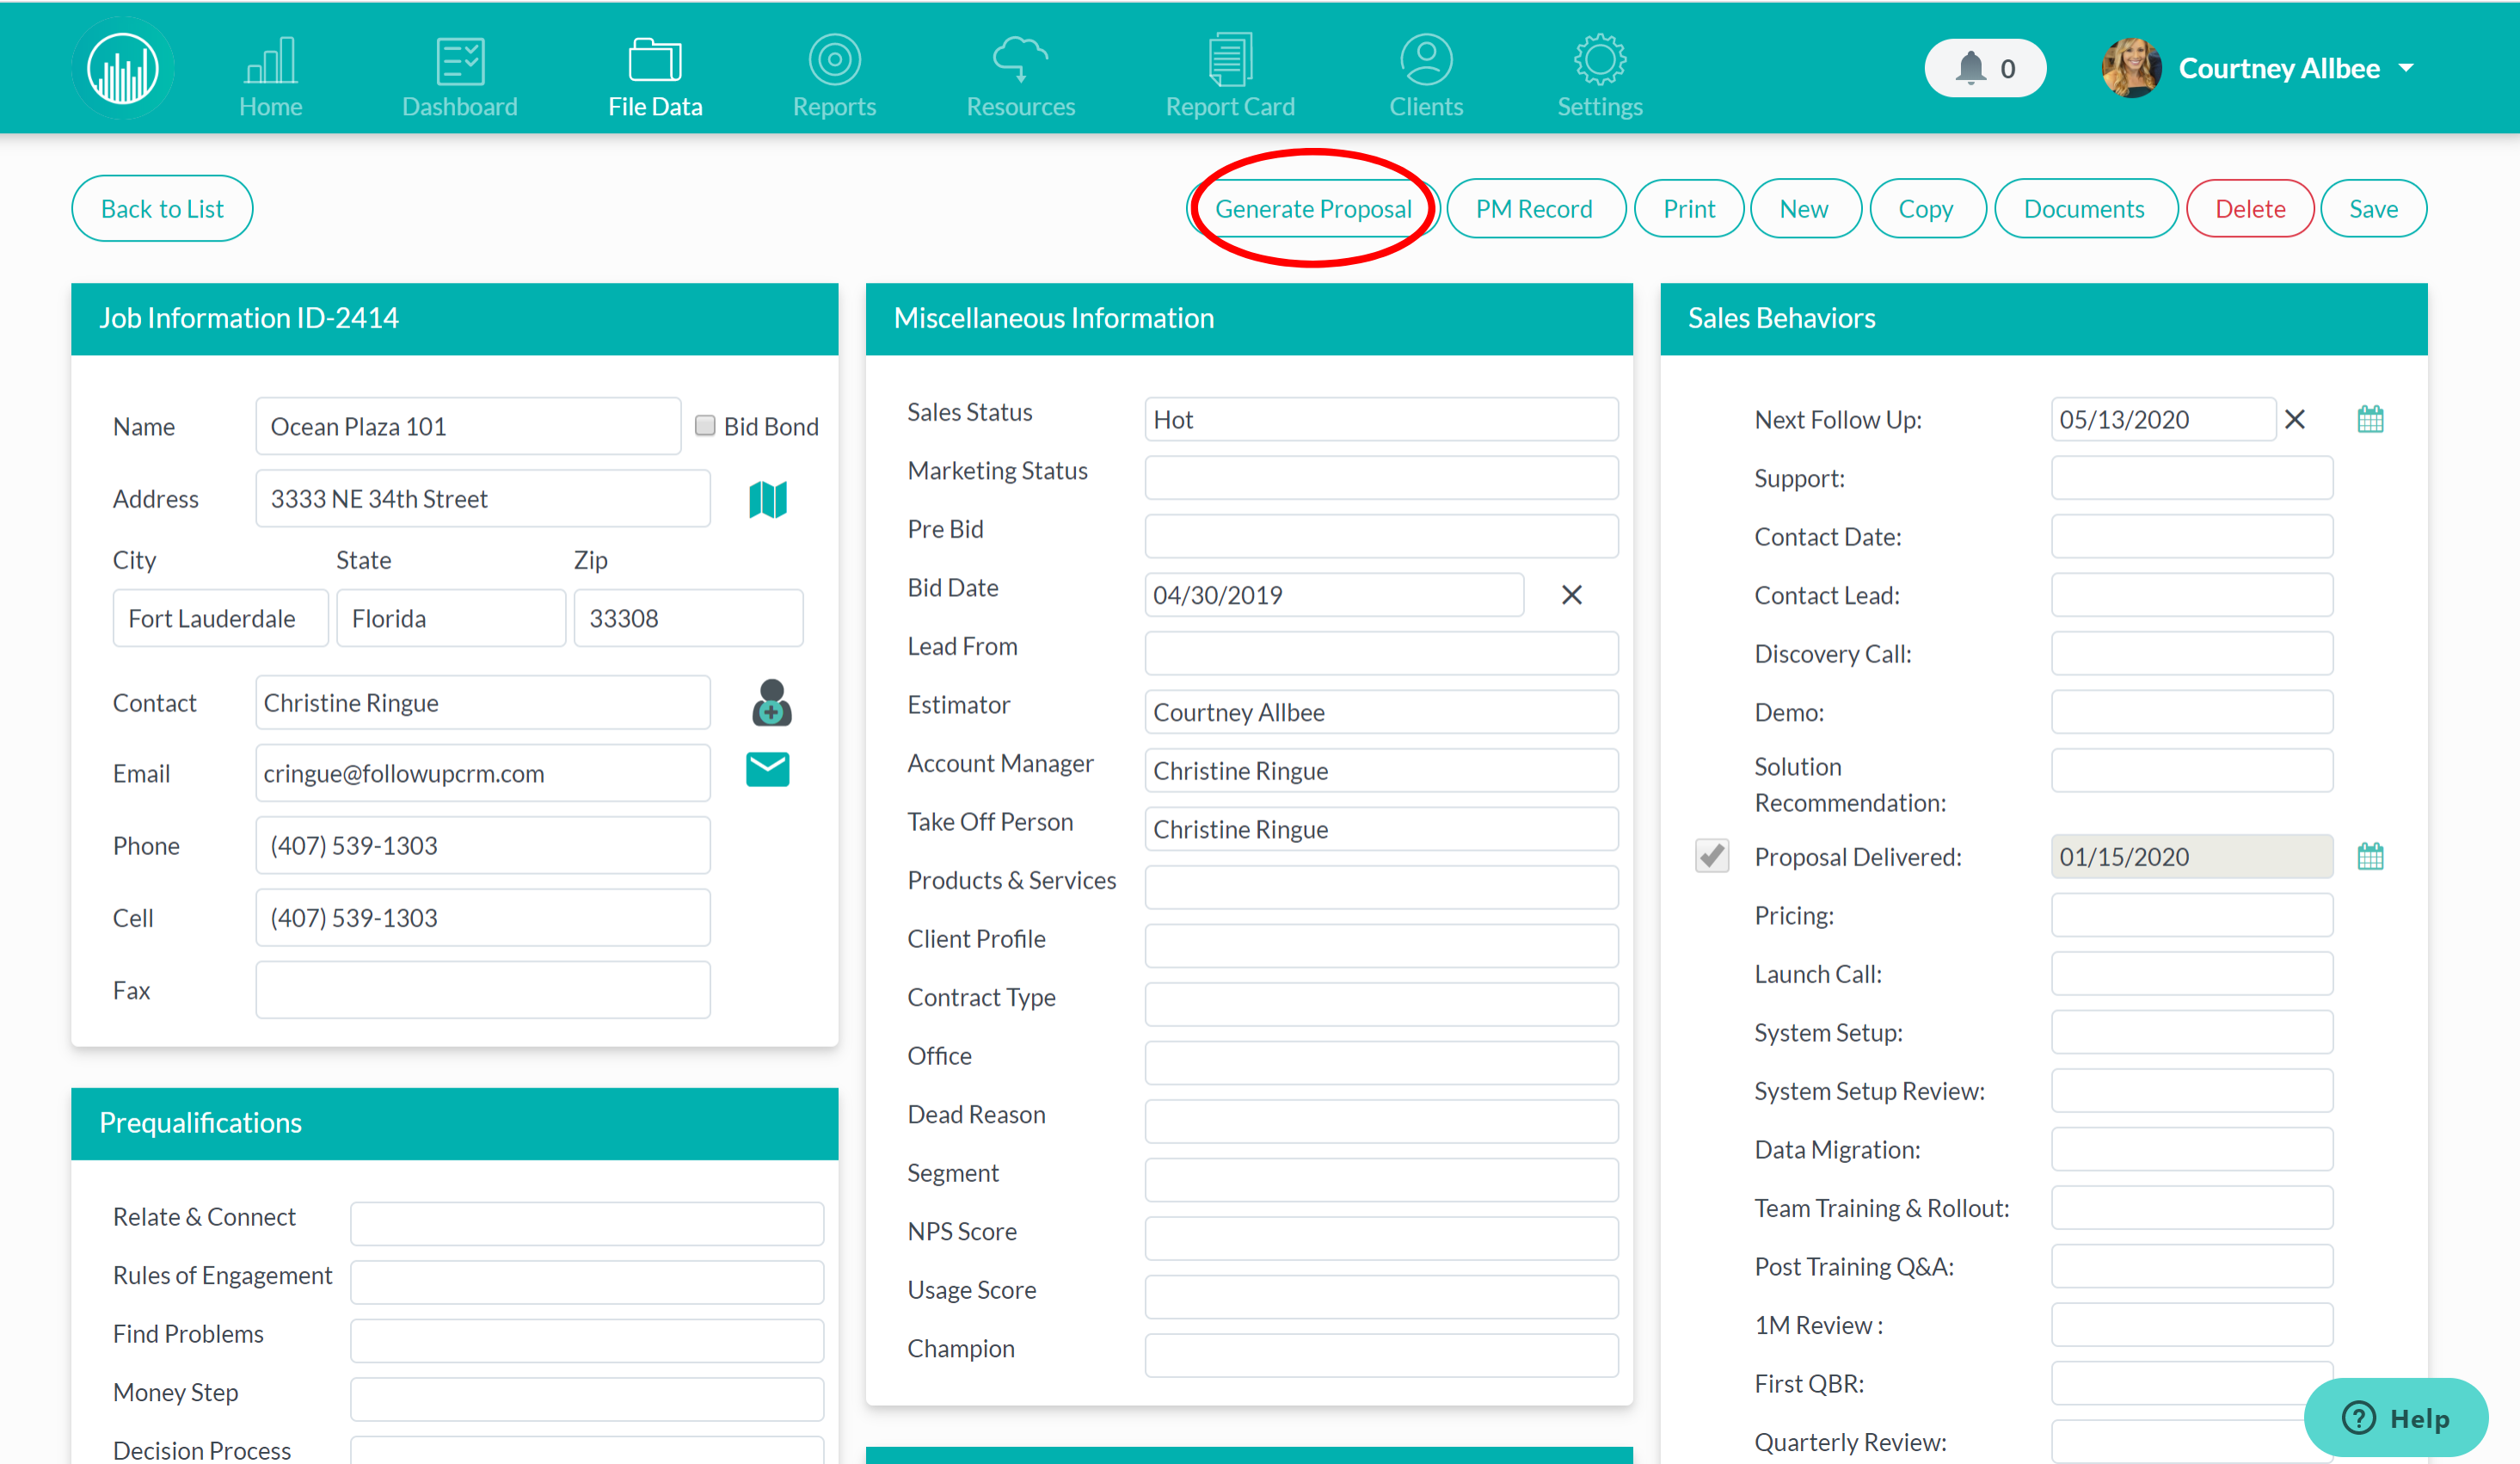This screenshot has height=1464, width=2520.
Task: Click the Address input field
Action: (x=483, y=498)
